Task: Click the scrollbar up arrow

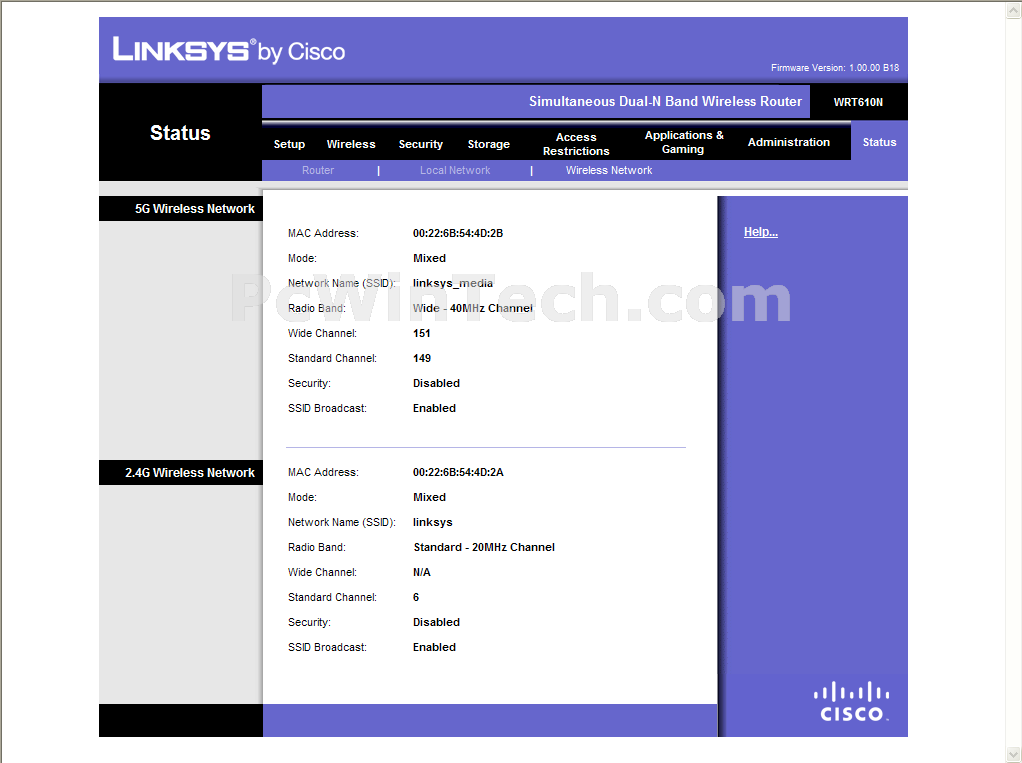Action: click(1014, 9)
